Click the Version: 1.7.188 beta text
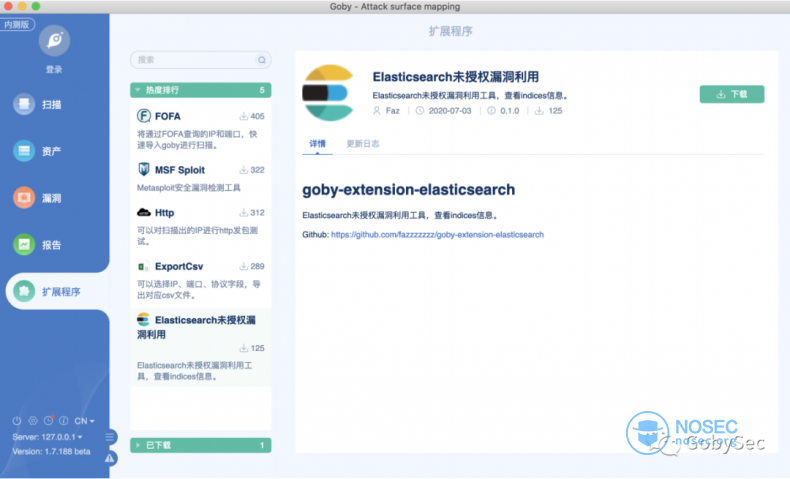 (51, 451)
